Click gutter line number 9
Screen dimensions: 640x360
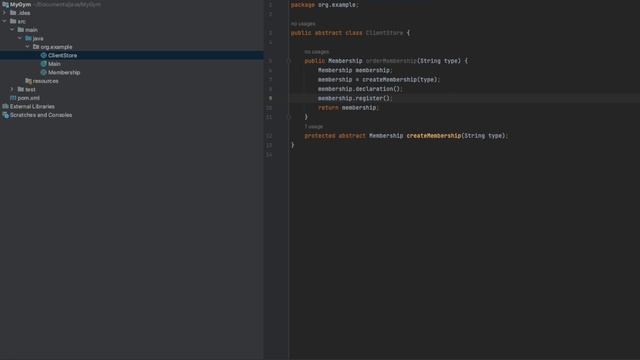click(270, 98)
